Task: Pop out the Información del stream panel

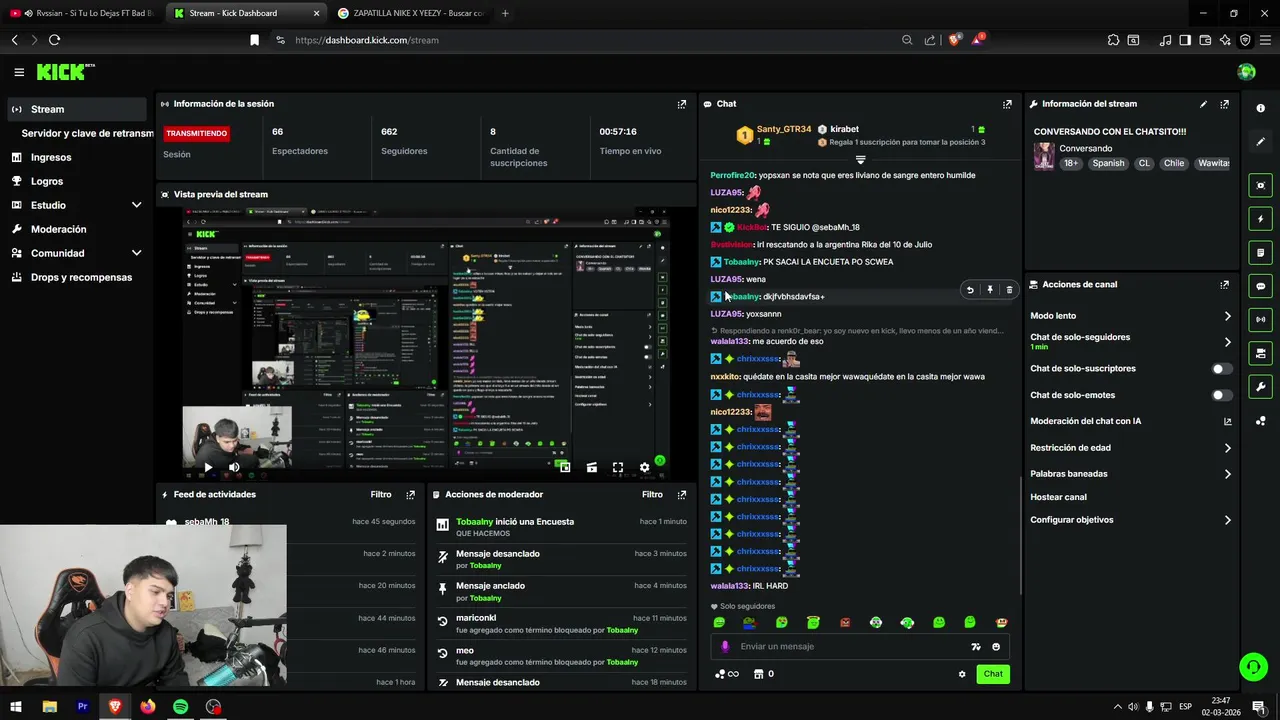Action: [x=1224, y=104]
